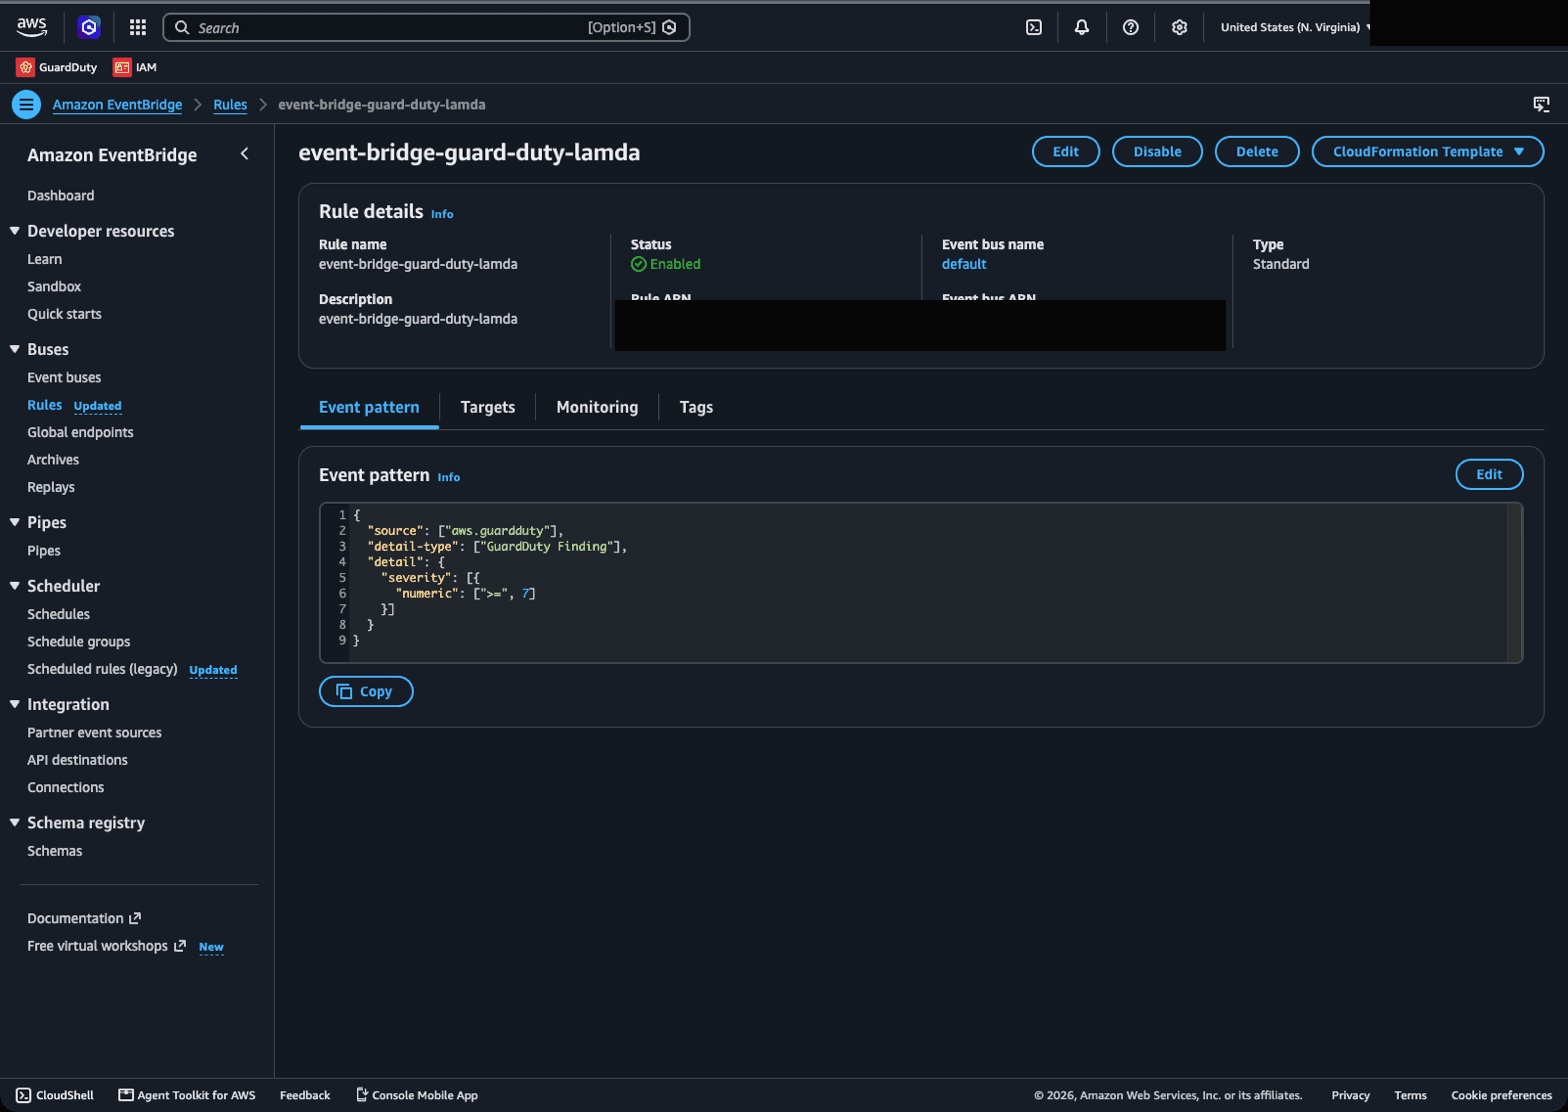Click the event pattern code editor scrollbar
The height and width of the screenshot is (1112, 1568).
(x=1515, y=582)
